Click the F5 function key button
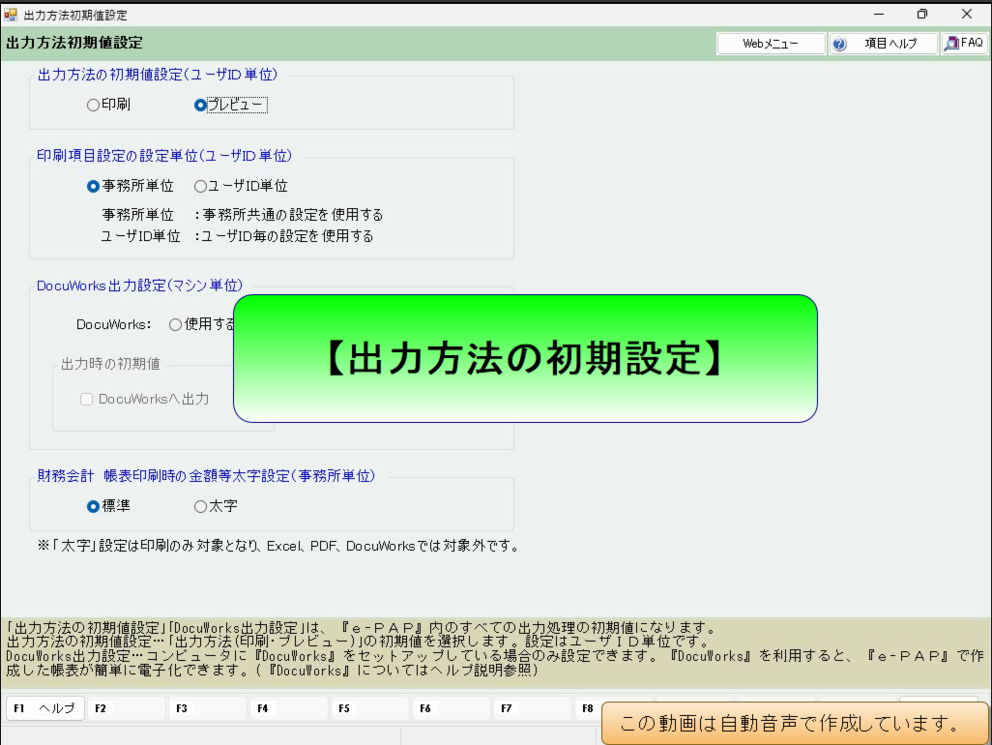The height and width of the screenshot is (745, 992). (x=370, y=708)
